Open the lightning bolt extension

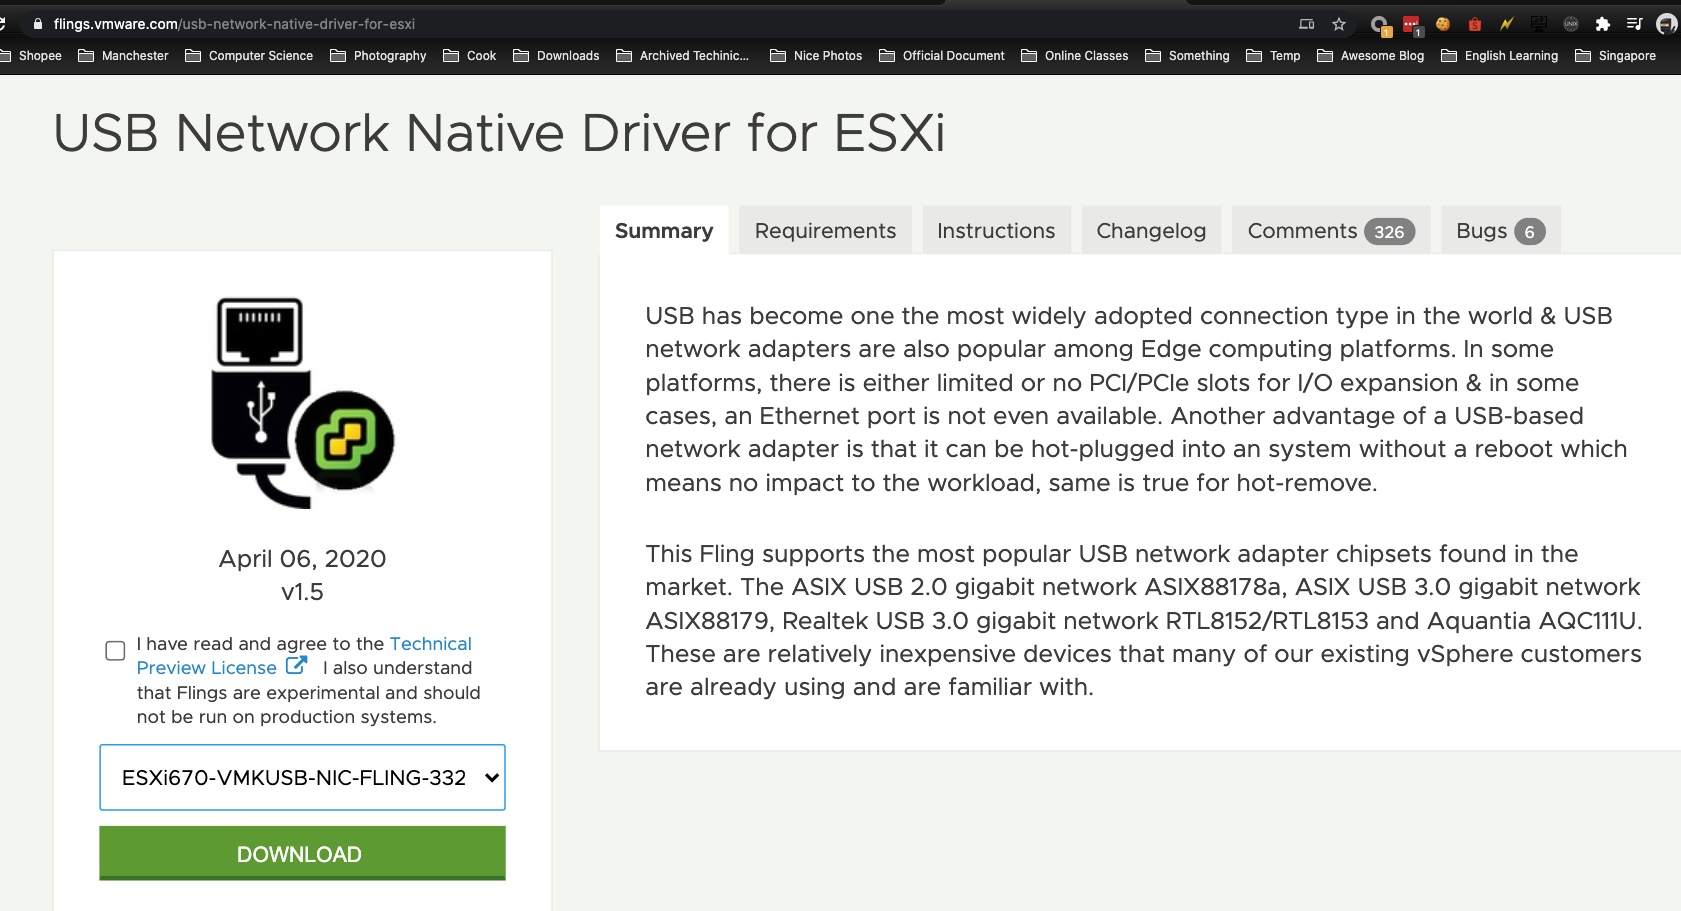(1506, 23)
